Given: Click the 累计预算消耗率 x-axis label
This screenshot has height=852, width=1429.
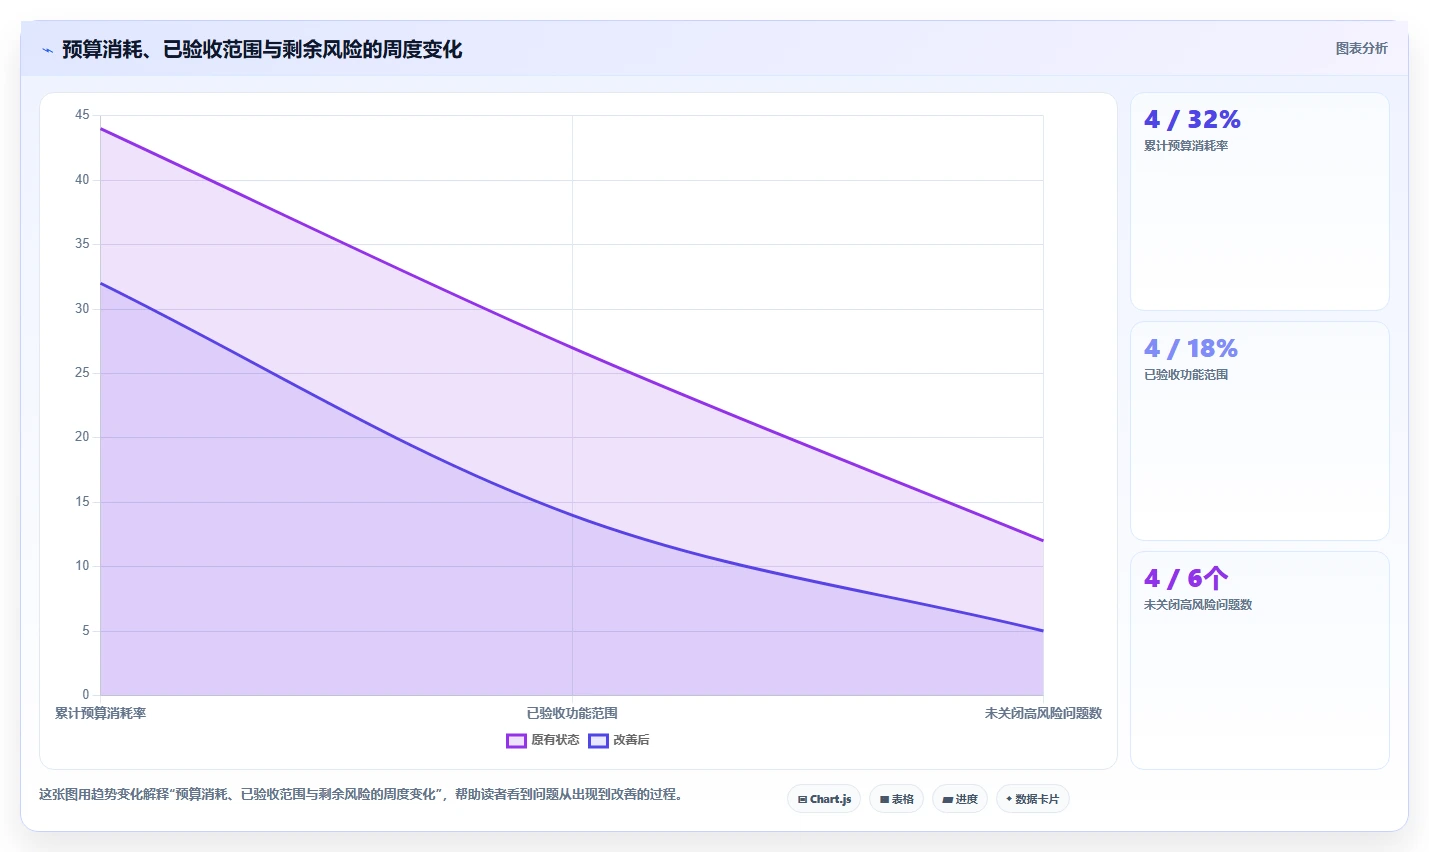Looking at the screenshot, I should [100, 713].
